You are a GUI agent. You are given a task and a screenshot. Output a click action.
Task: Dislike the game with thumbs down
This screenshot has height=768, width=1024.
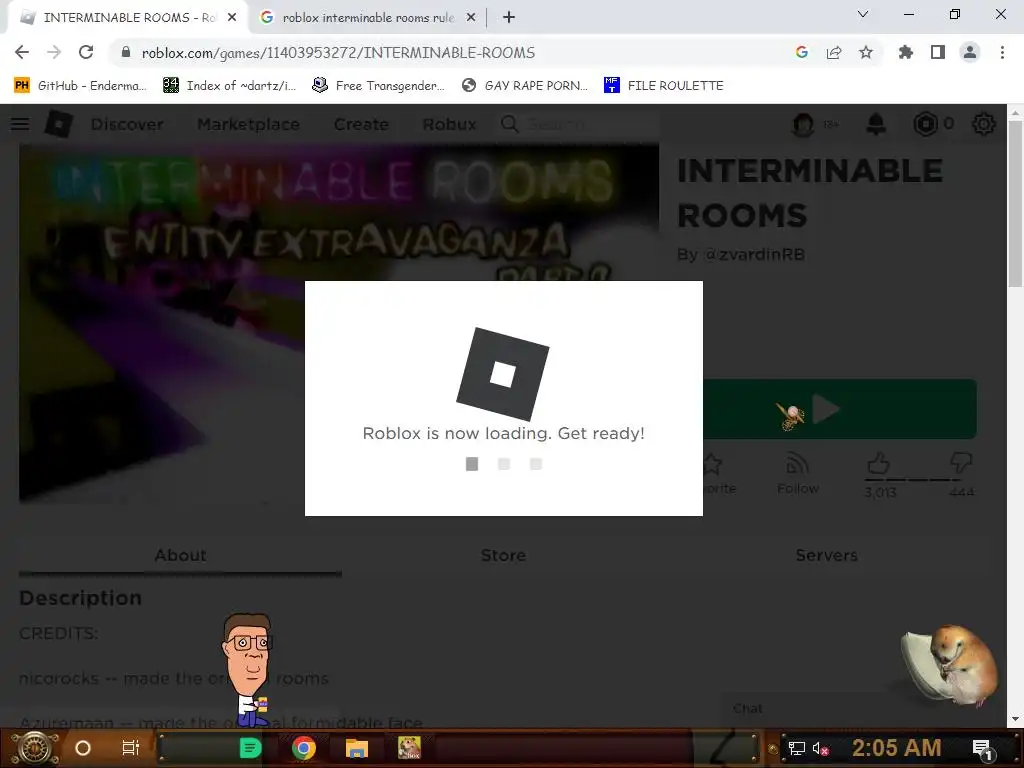961,462
